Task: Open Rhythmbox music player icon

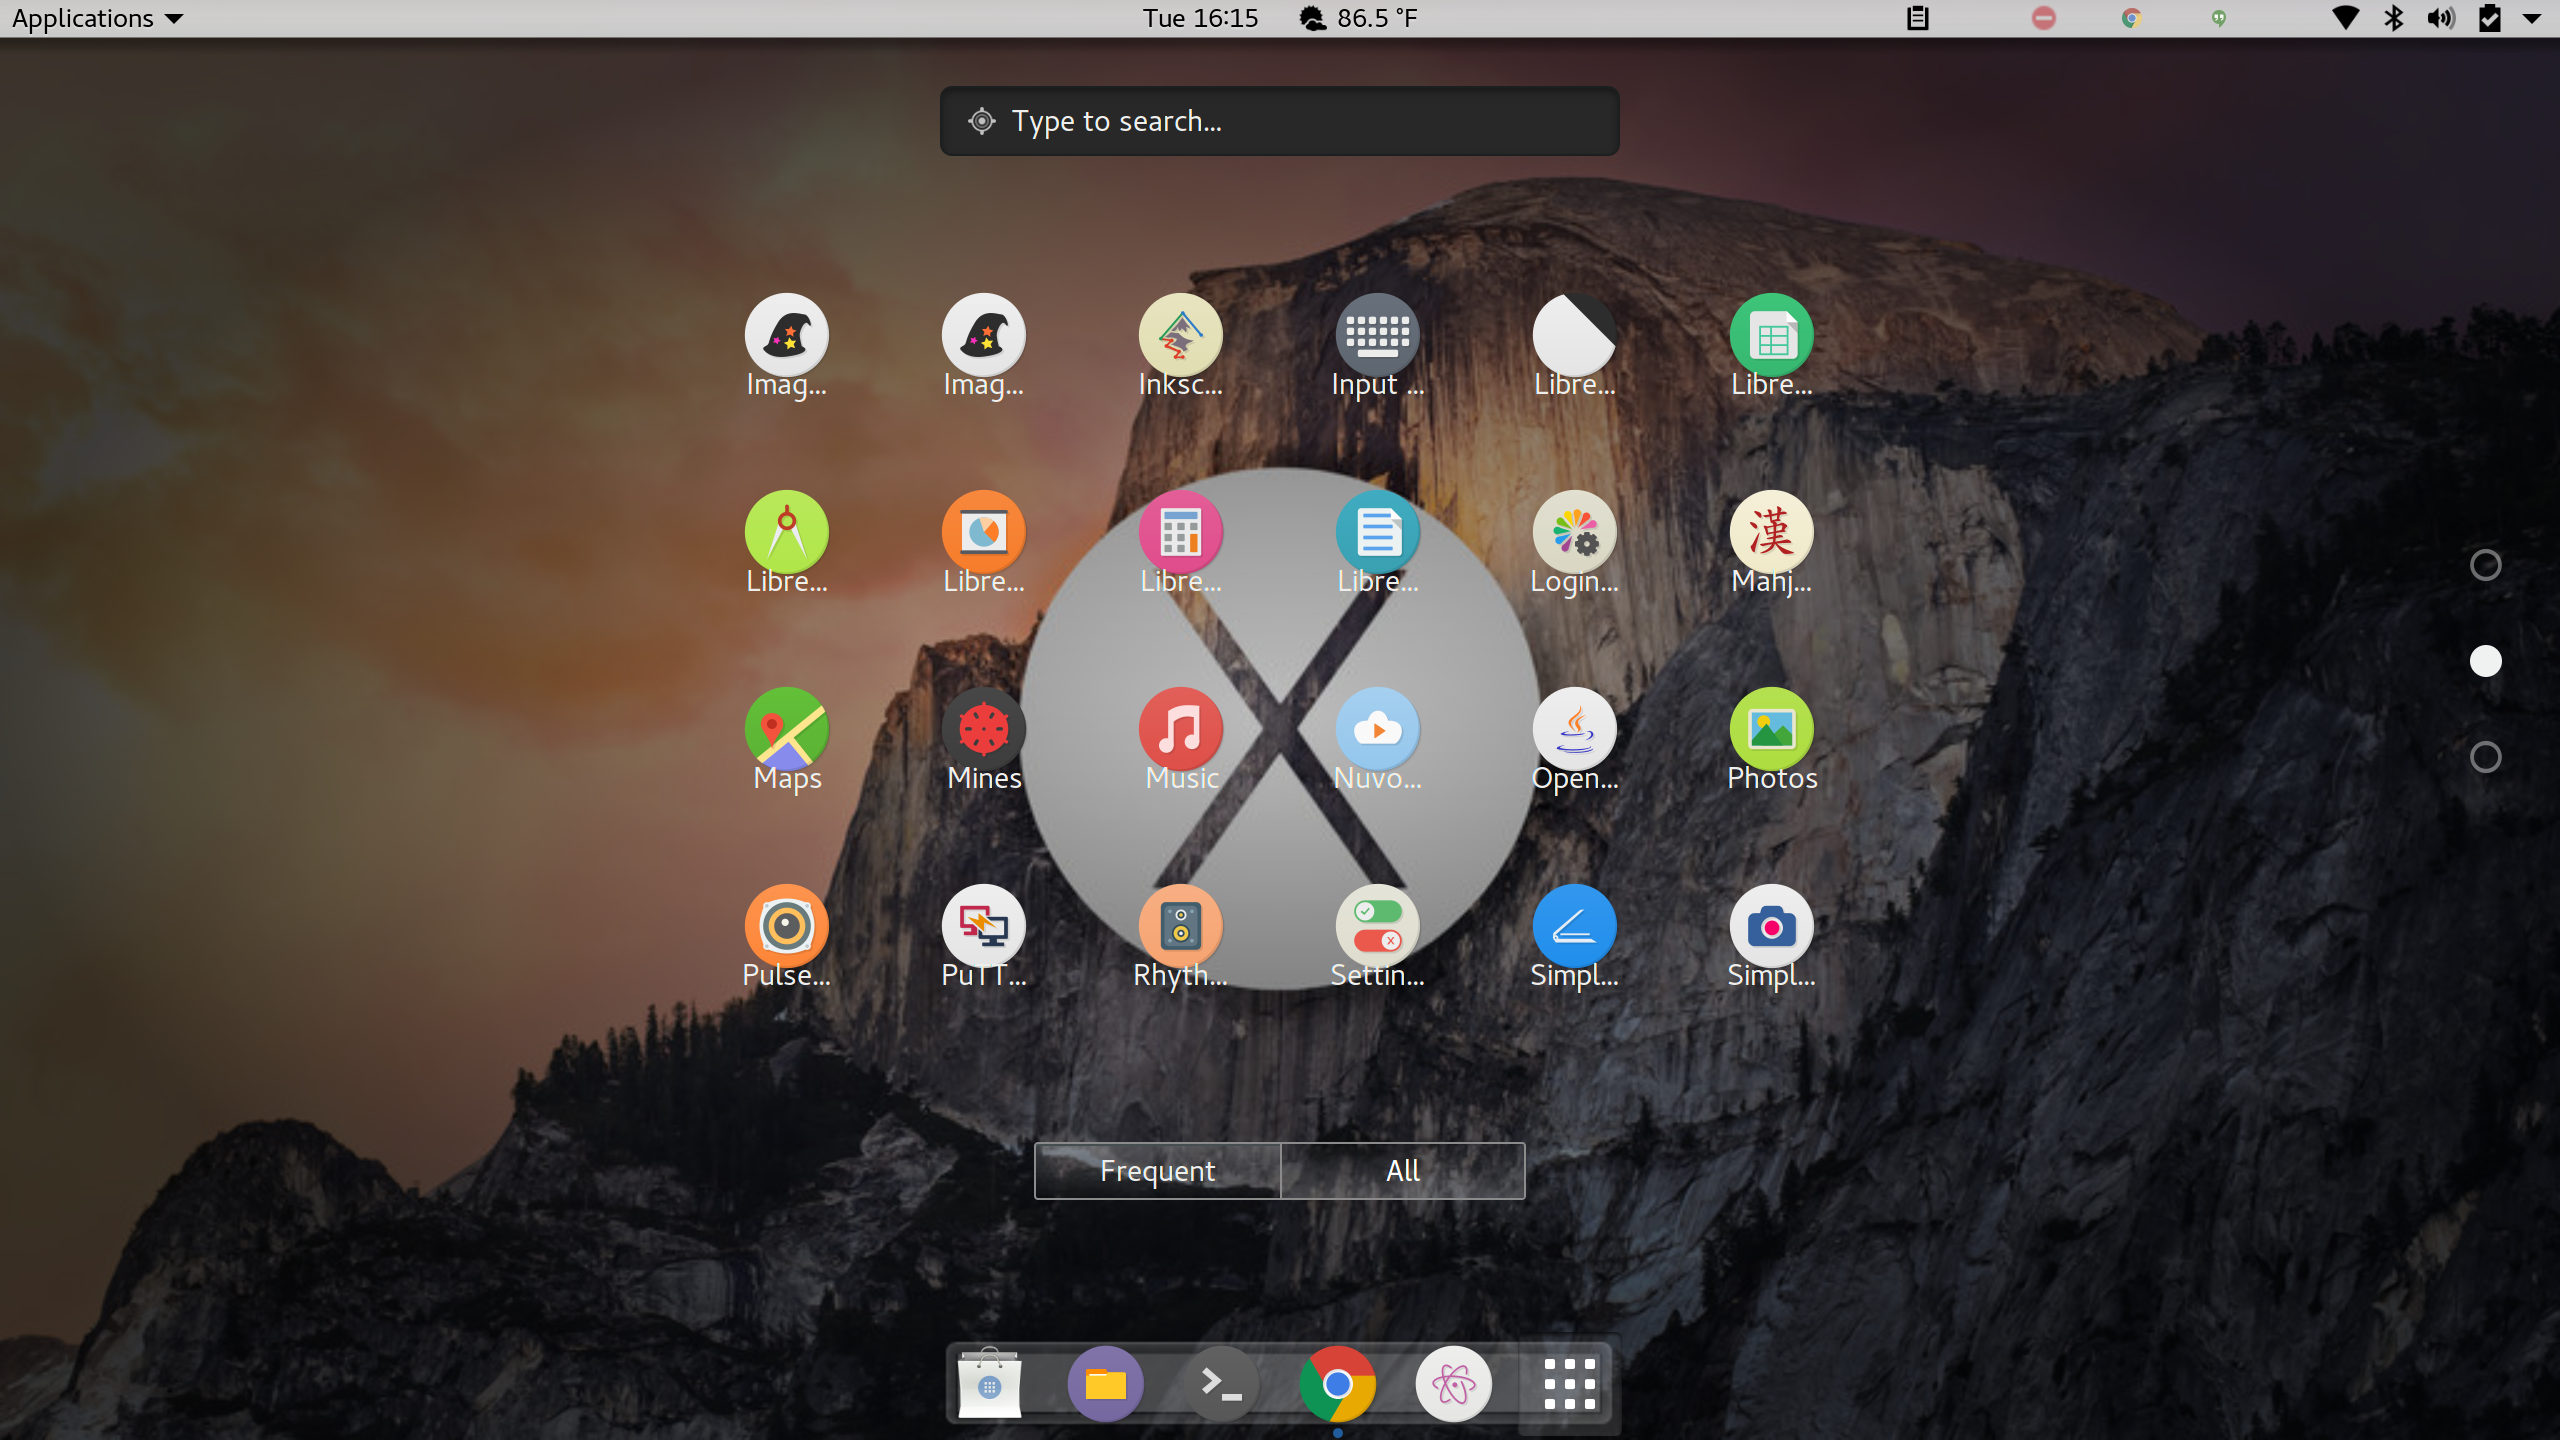Action: (1180, 927)
